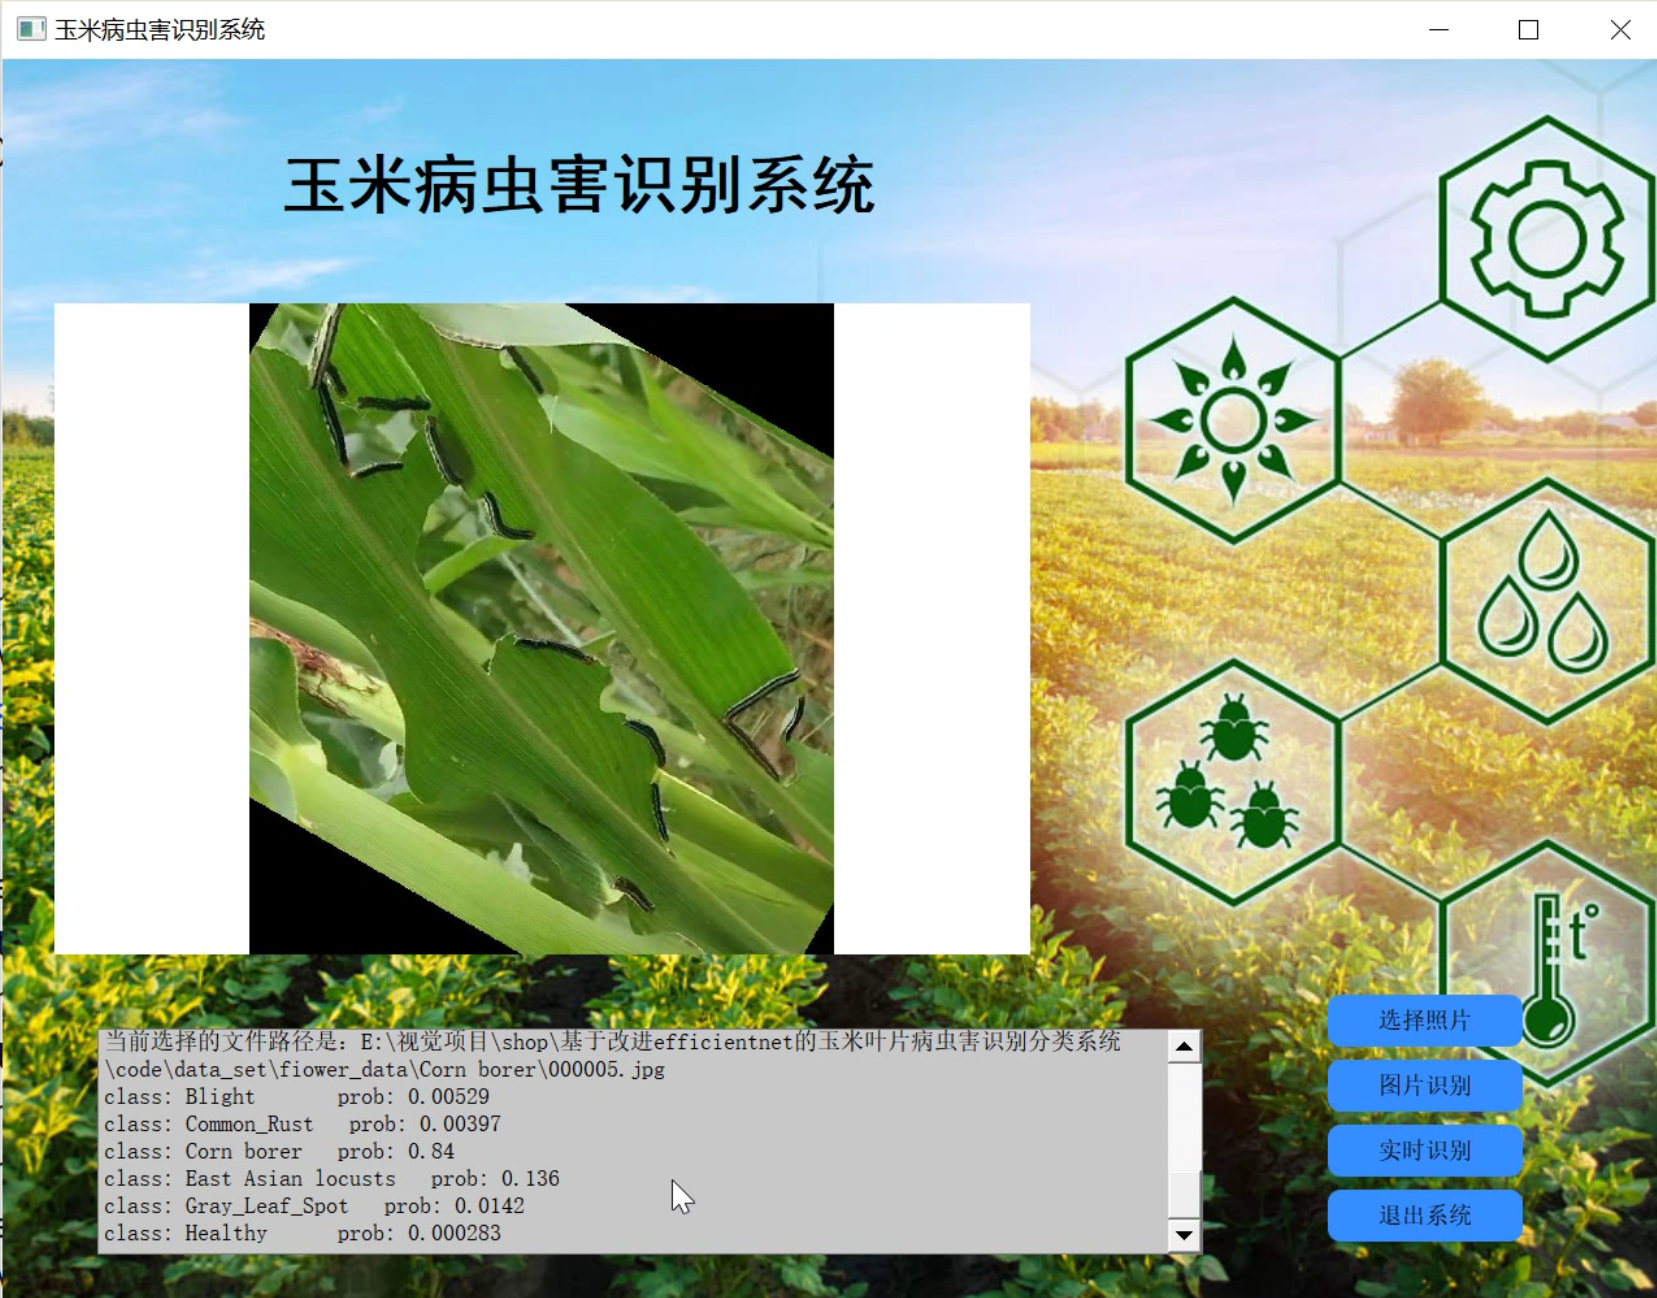1657x1298 pixels.
Task: Click the scroll up arrow in output box
Action: click(x=1184, y=1047)
